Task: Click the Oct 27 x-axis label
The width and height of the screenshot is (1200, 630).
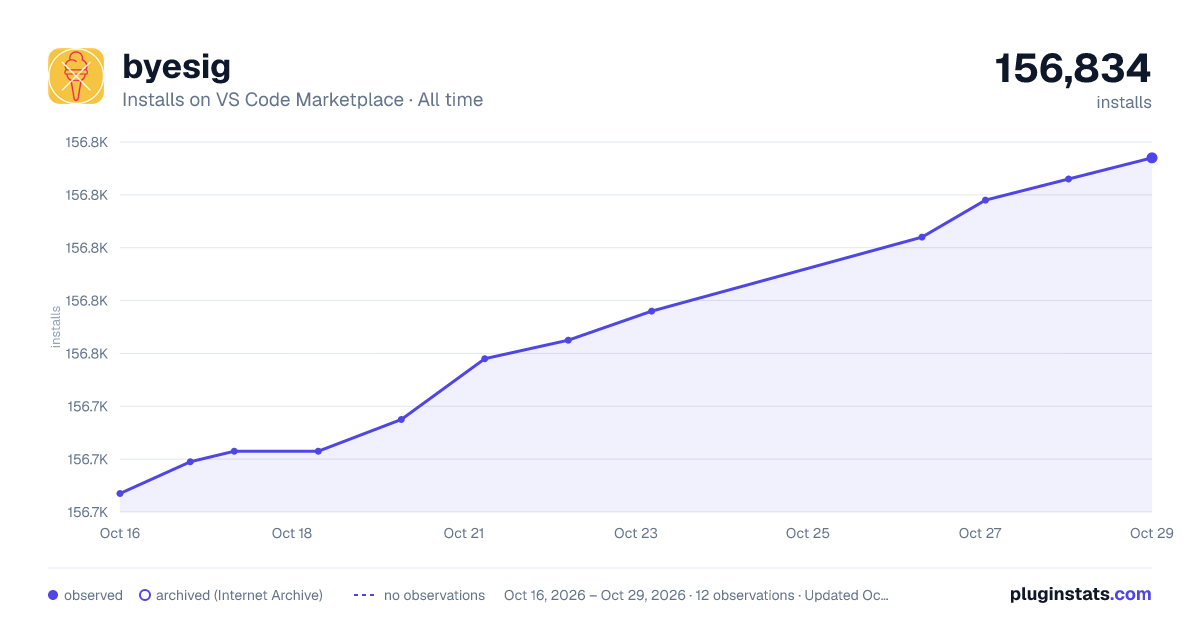Action: coord(980,533)
